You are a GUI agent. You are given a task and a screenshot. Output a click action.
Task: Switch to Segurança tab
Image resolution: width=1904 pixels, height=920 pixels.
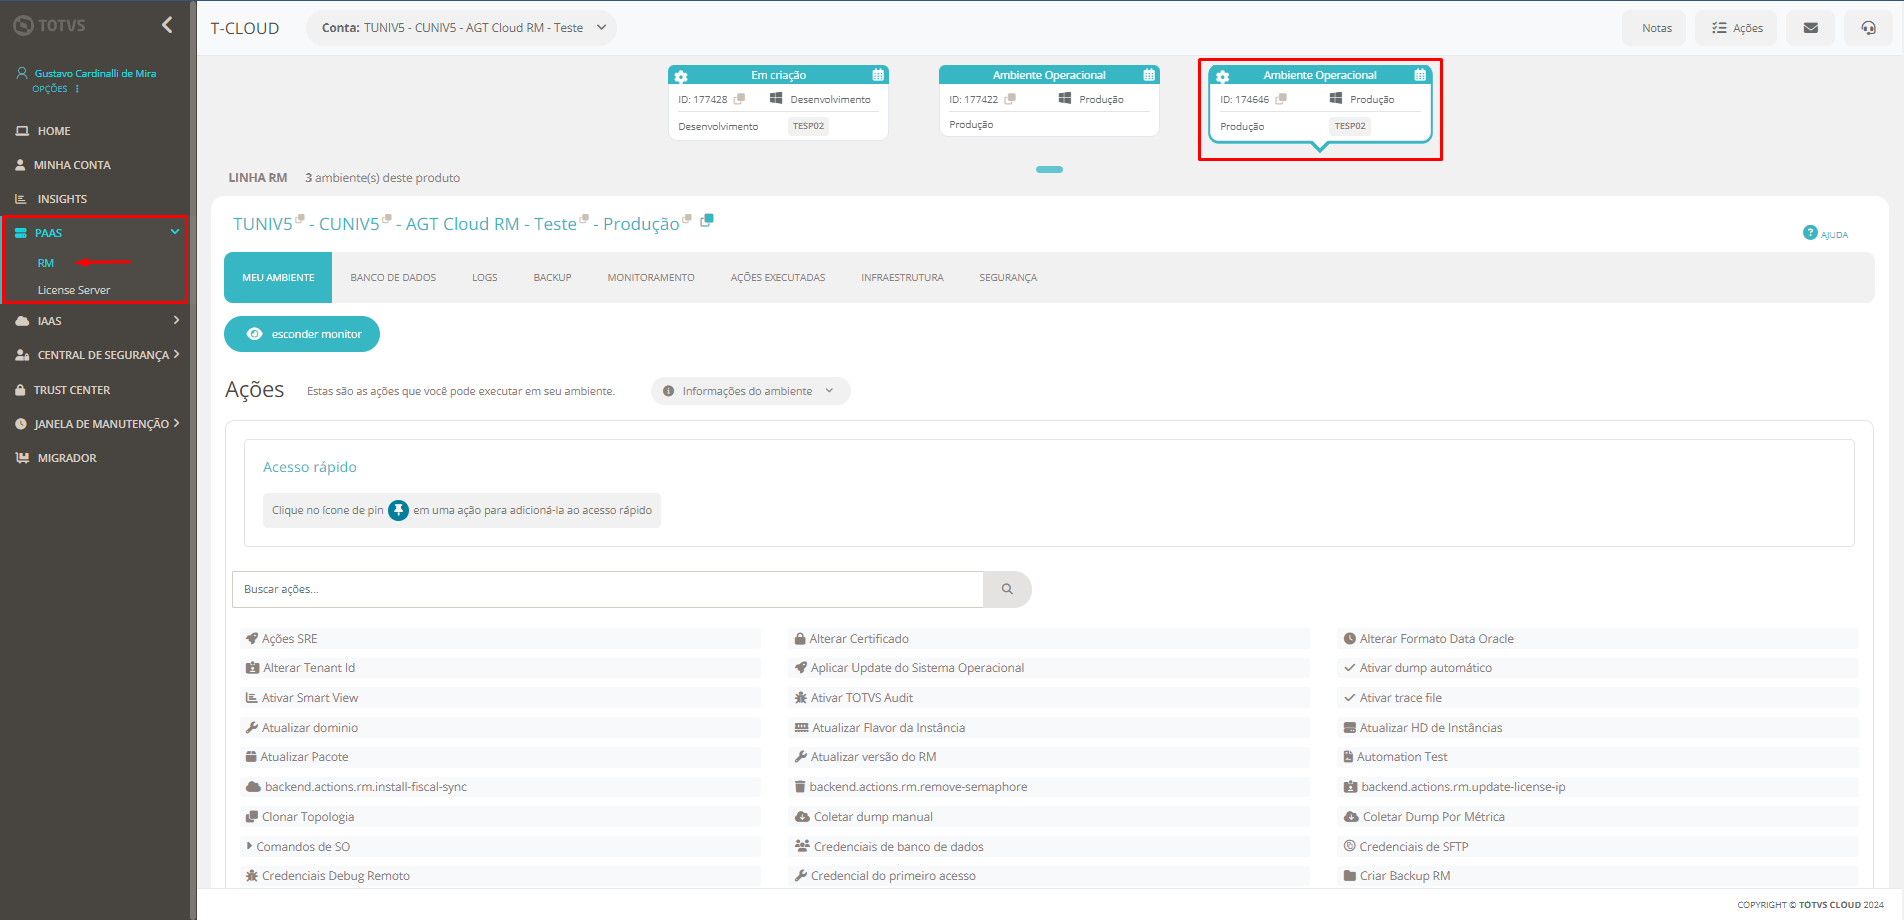coord(1008,278)
